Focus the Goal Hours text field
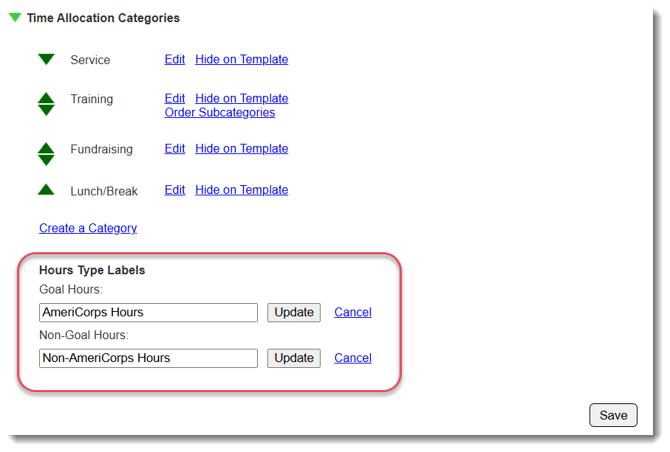670x452 pixels. click(148, 313)
